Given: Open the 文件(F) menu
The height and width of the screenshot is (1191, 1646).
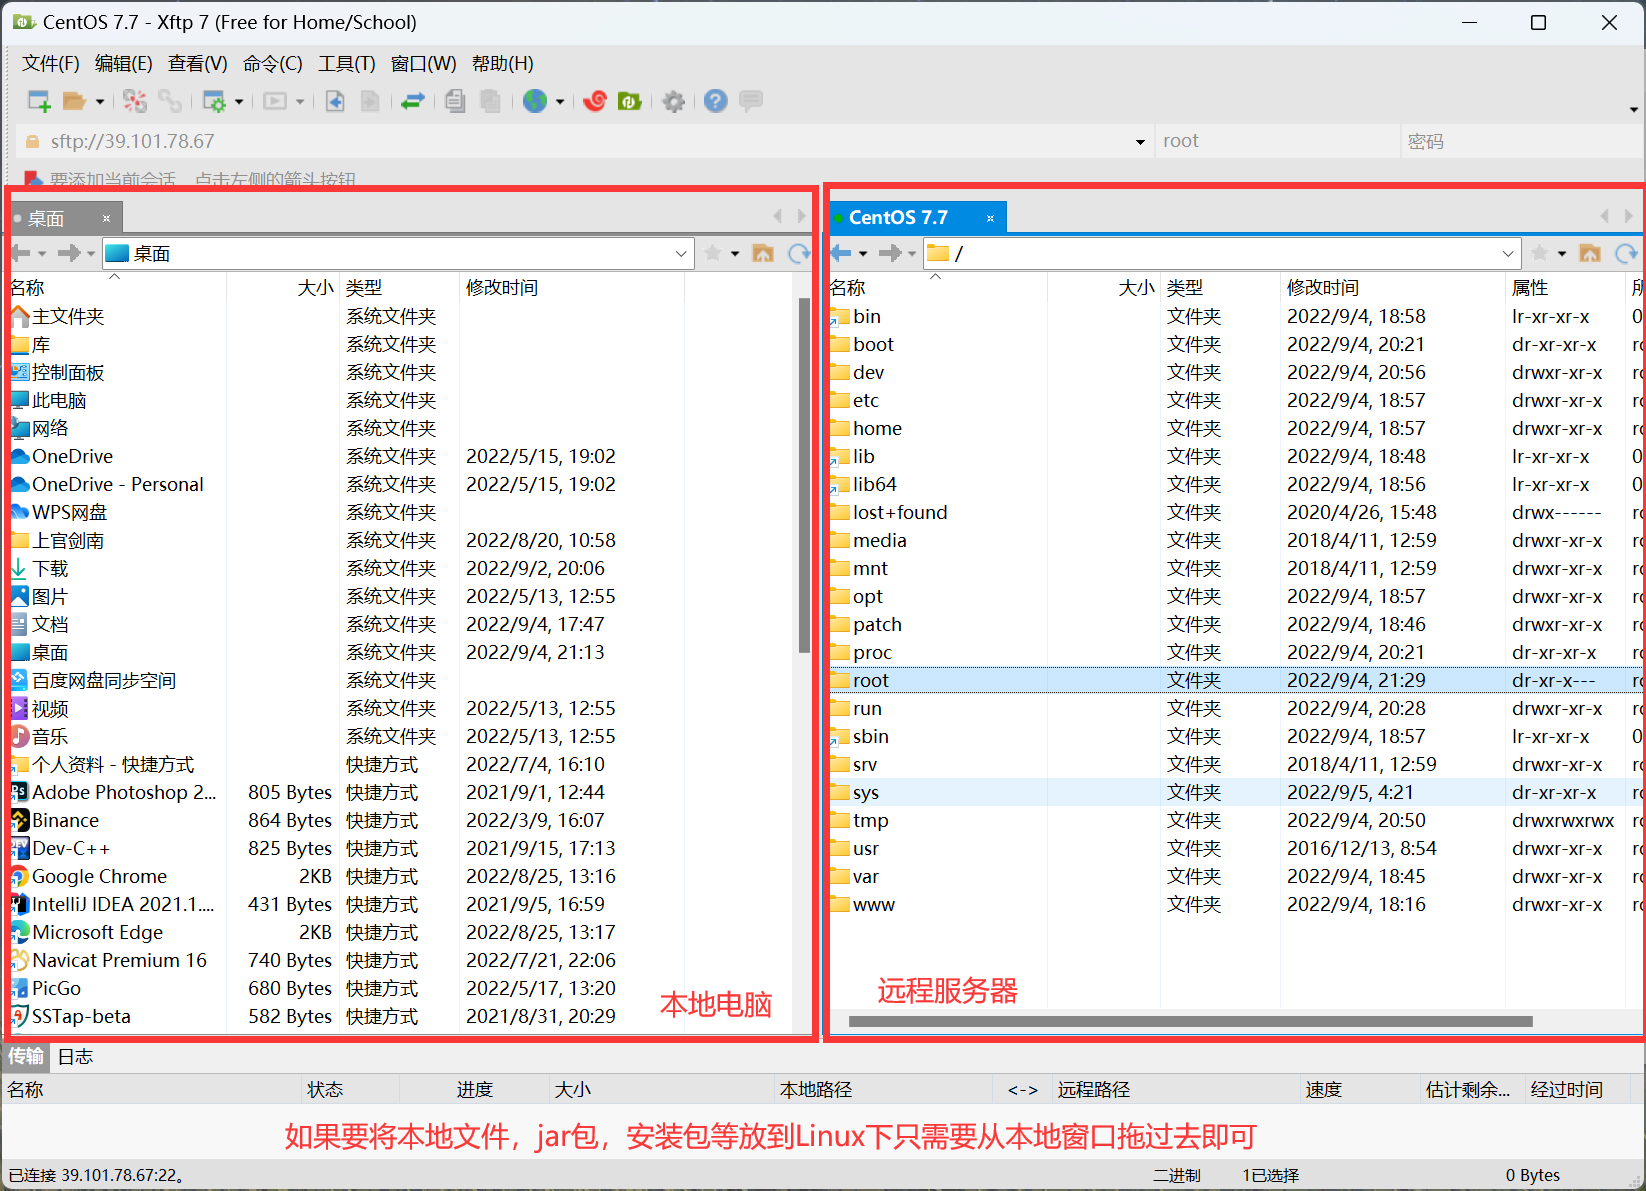Looking at the screenshot, I should pos(51,64).
